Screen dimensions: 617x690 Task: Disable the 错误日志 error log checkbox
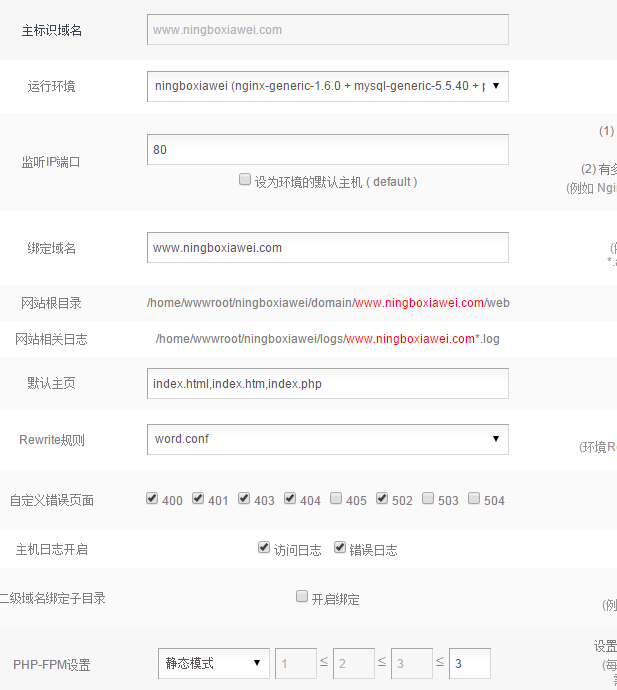tap(340, 548)
